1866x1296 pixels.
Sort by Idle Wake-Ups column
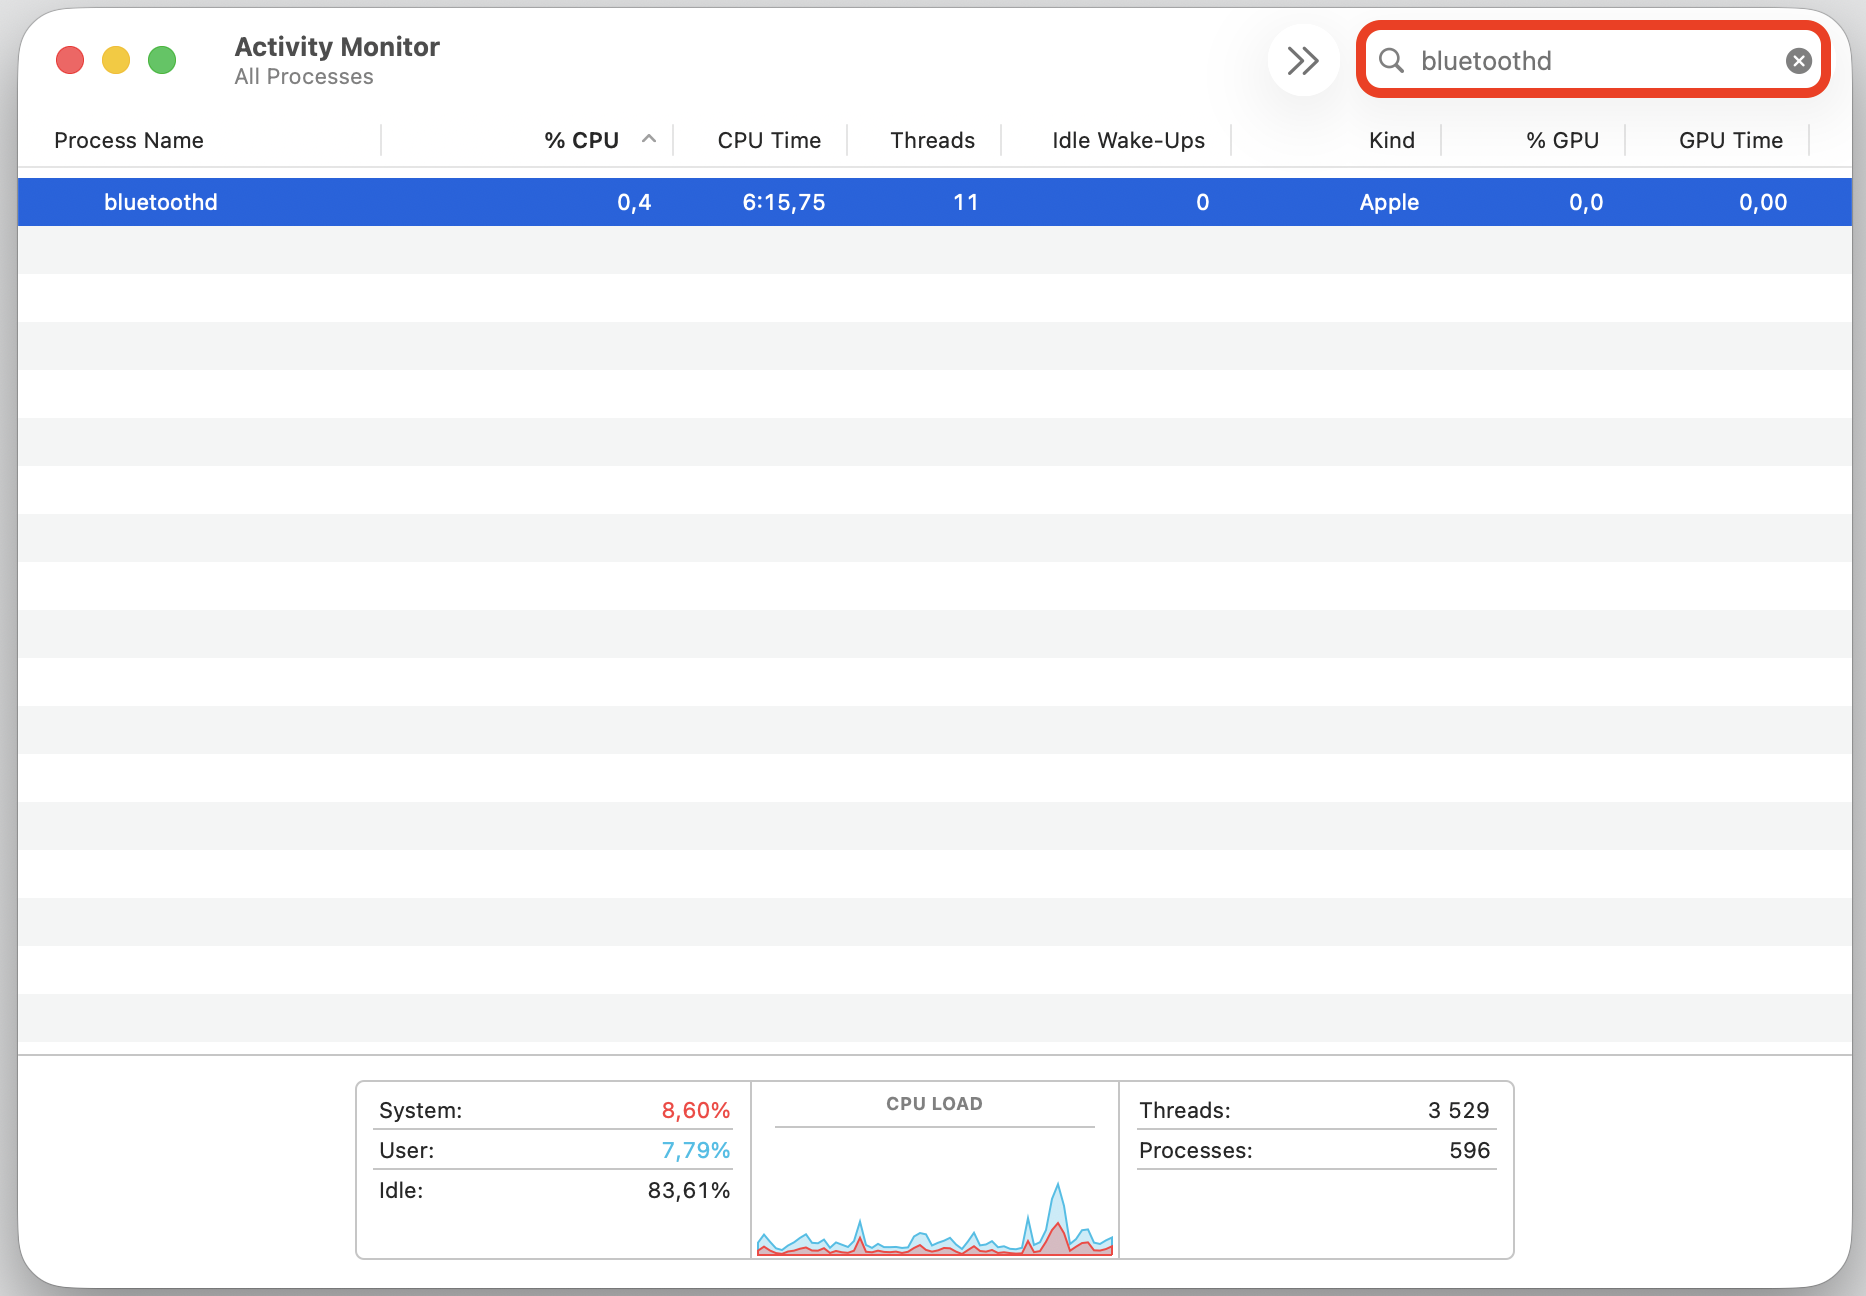[1128, 140]
